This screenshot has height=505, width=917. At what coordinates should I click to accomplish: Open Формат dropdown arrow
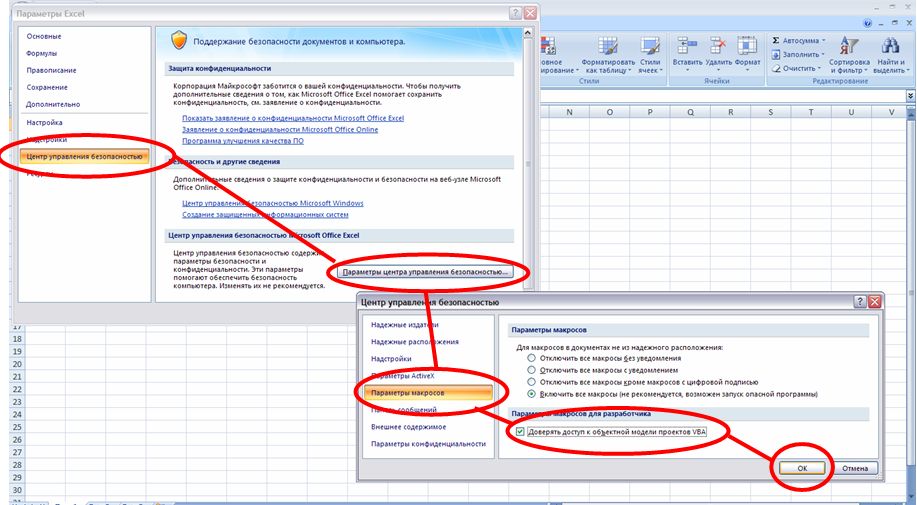click(x=747, y=70)
